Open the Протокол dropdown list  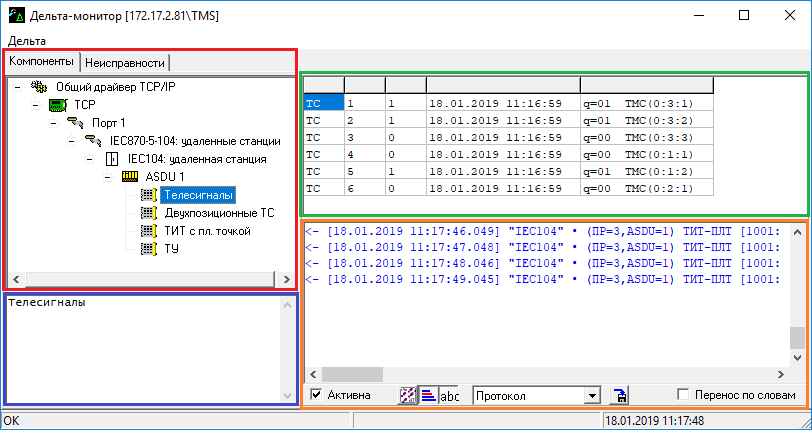click(592, 395)
